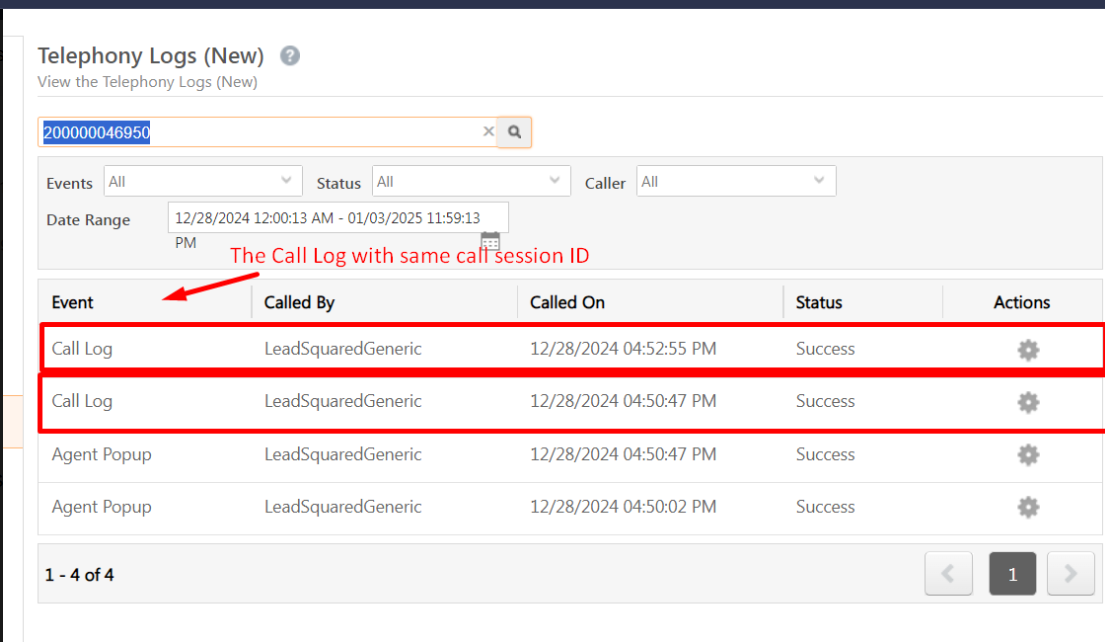The height and width of the screenshot is (642, 1105).
Task: Sort by the Called On column header
Action: pos(568,302)
